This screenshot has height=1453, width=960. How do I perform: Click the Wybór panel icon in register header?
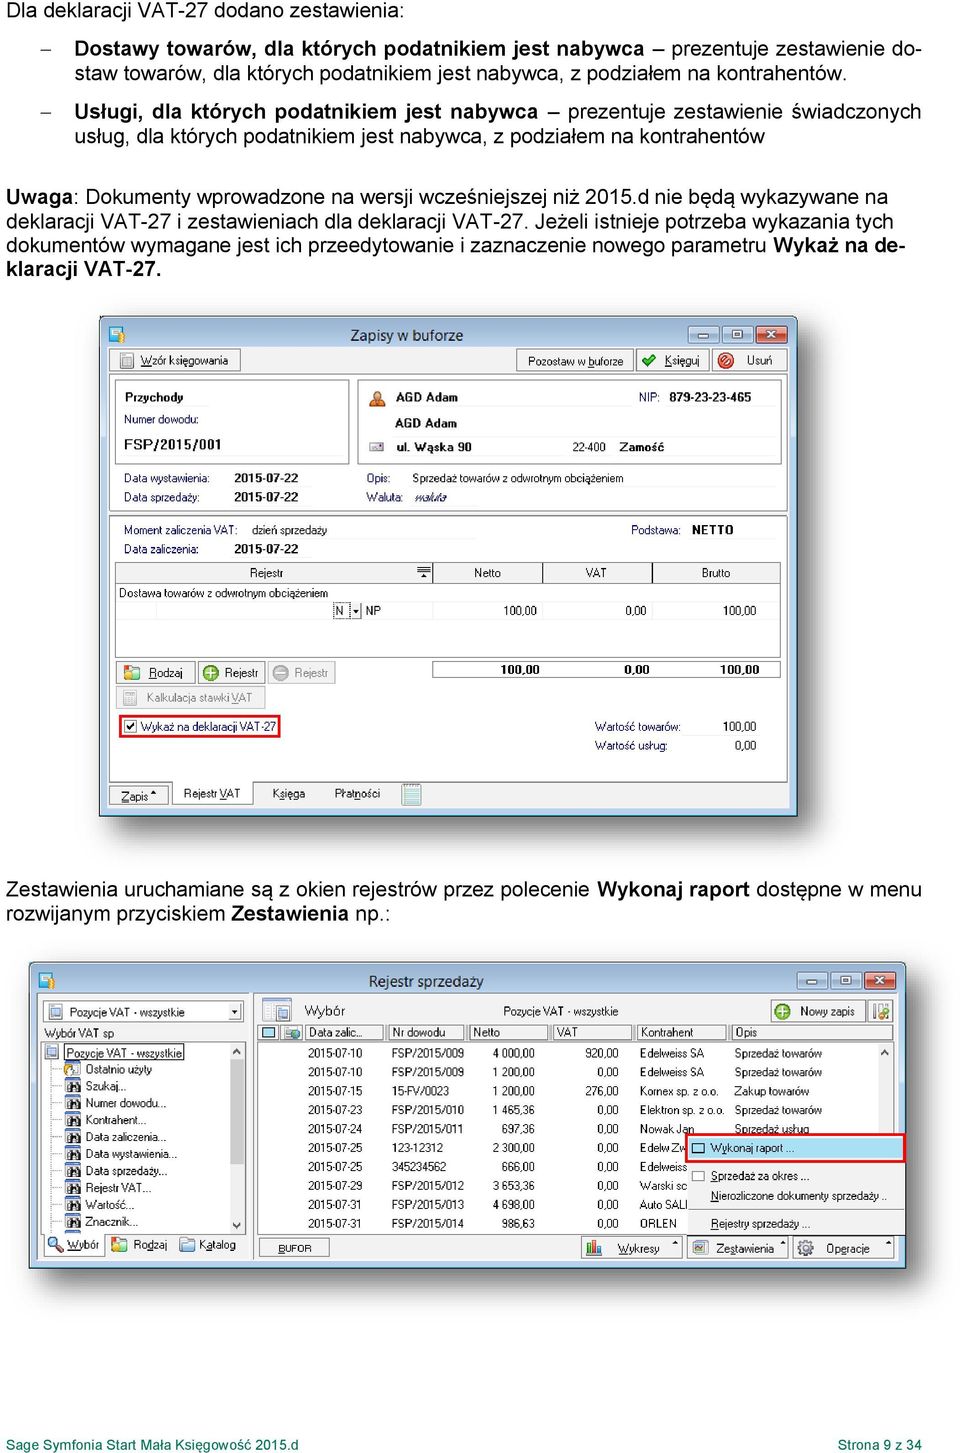coord(276,1011)
